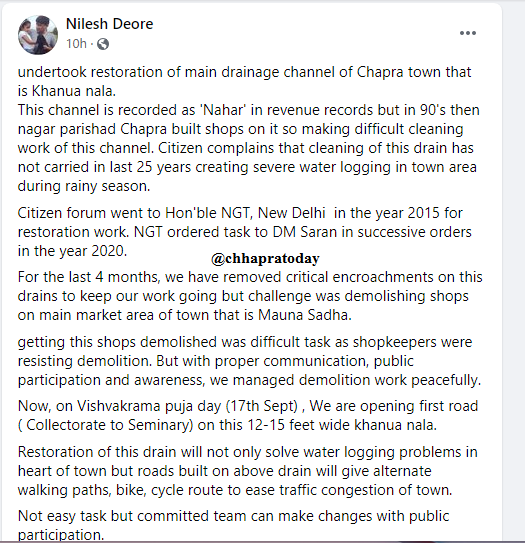The height and width of the screenshot is (543, 525).
Task: Click the 'Citizen forum went to Hon'ble NGT' paragraph
Action: pyautogui.click(x=244, y=232)
